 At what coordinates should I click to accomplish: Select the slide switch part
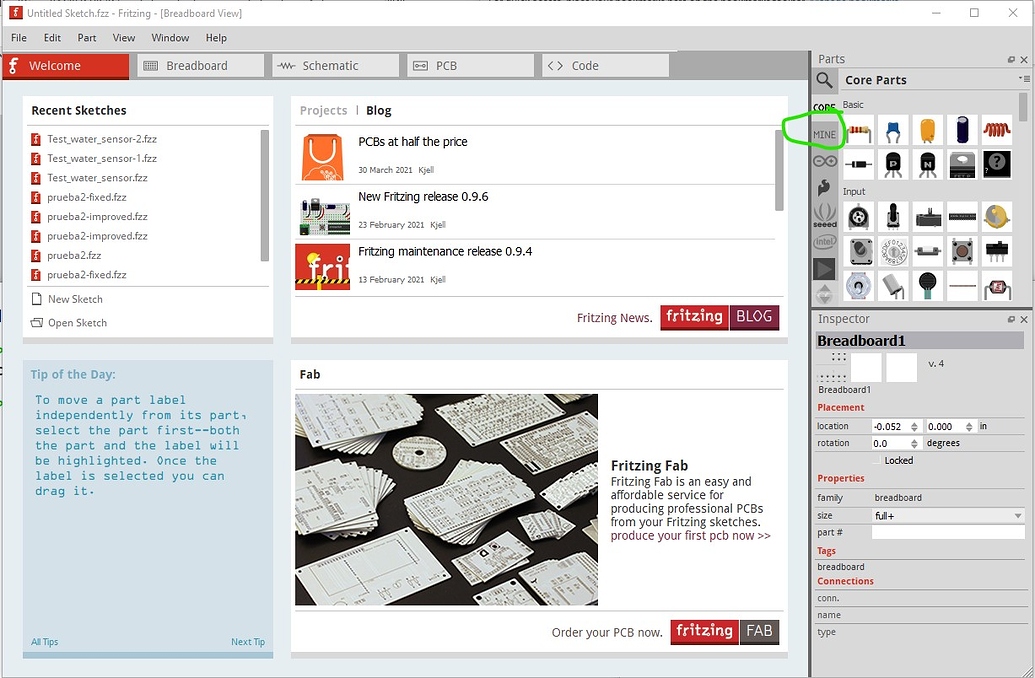(997, 251)
